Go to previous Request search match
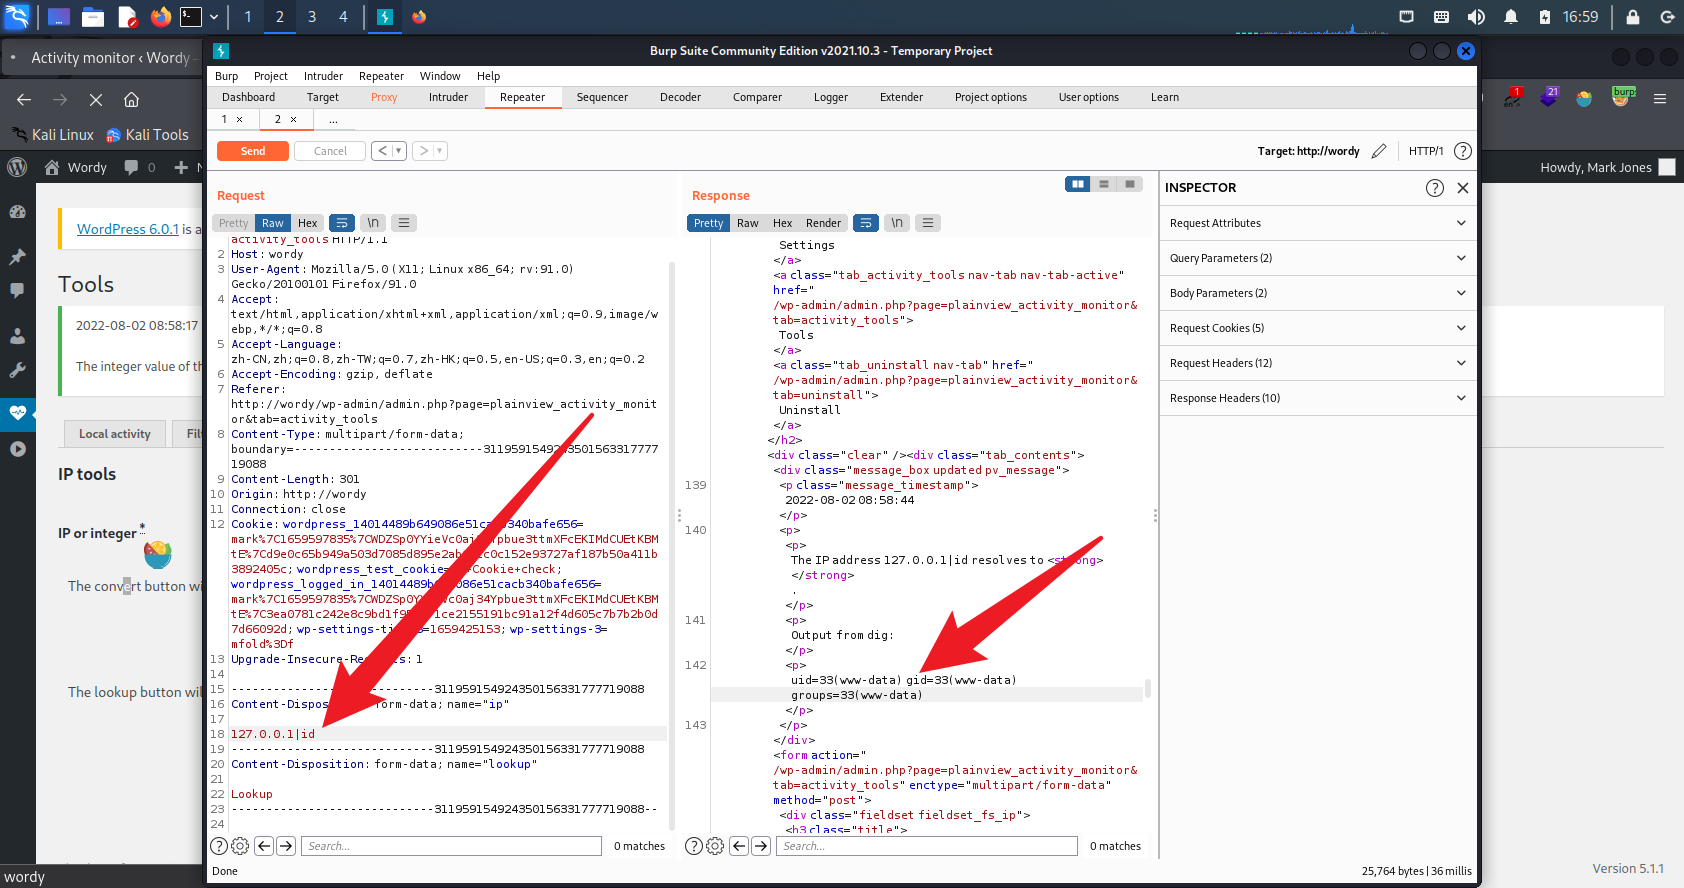The width and height of the screenshot is (1684, 888). pos(264,846)
